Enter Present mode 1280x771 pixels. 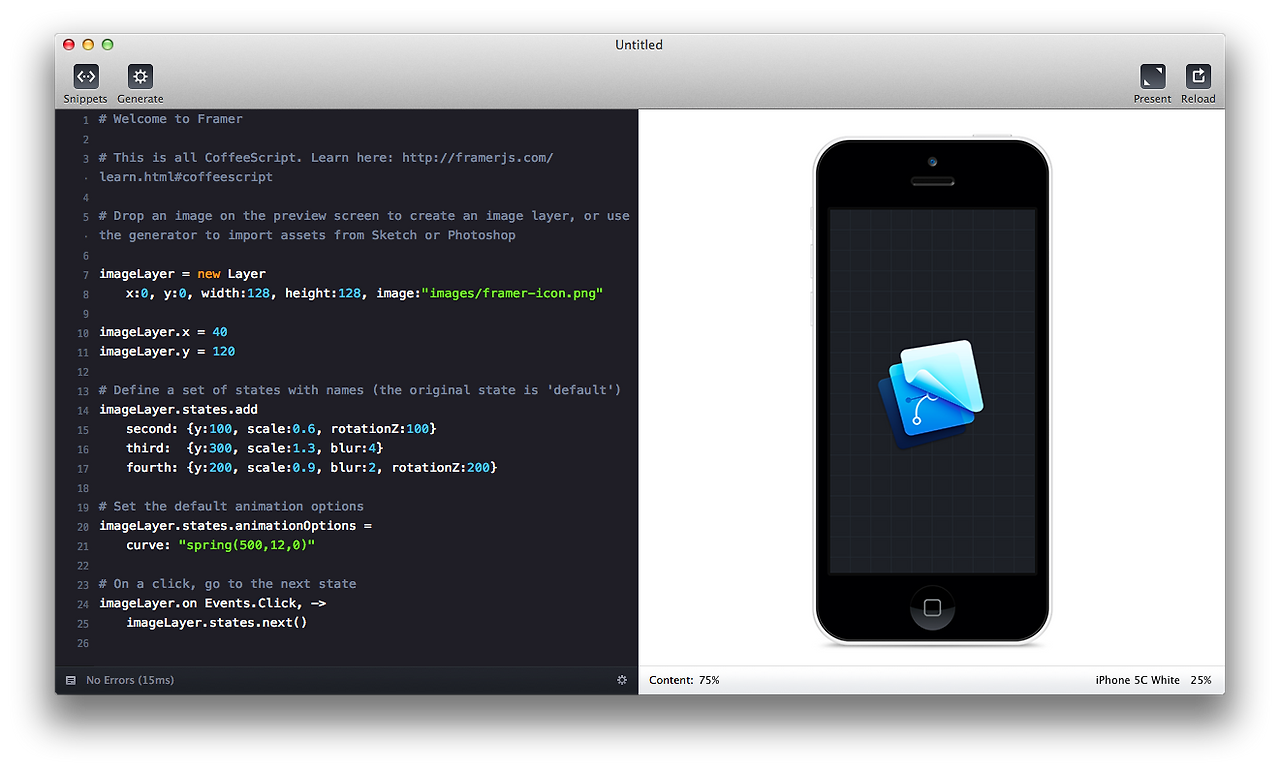pos(1152,75)
